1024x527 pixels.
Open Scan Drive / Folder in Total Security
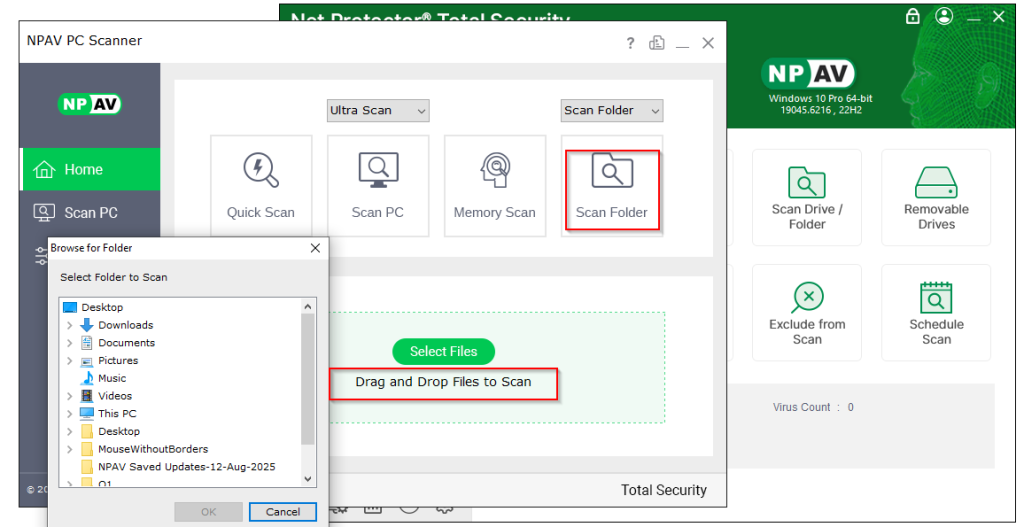point(807,198)
